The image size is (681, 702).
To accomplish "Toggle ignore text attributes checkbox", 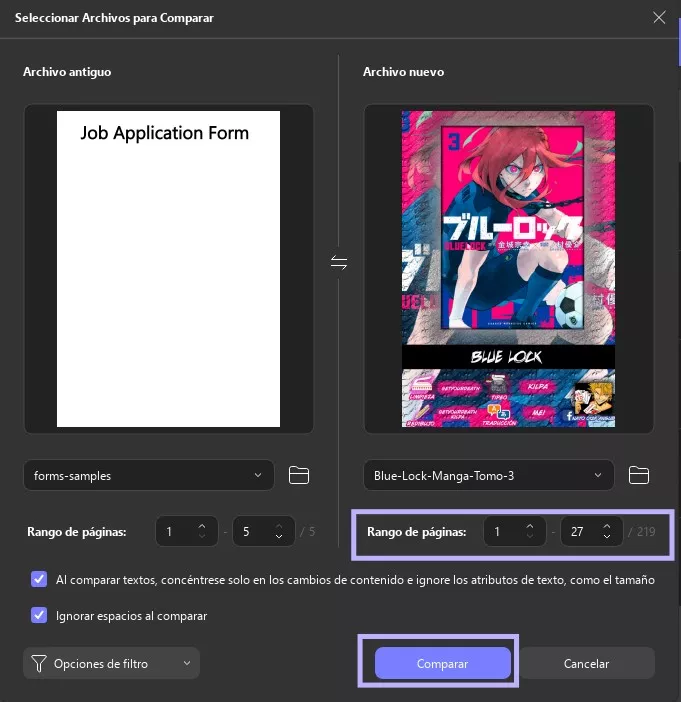I will (39, 579).
